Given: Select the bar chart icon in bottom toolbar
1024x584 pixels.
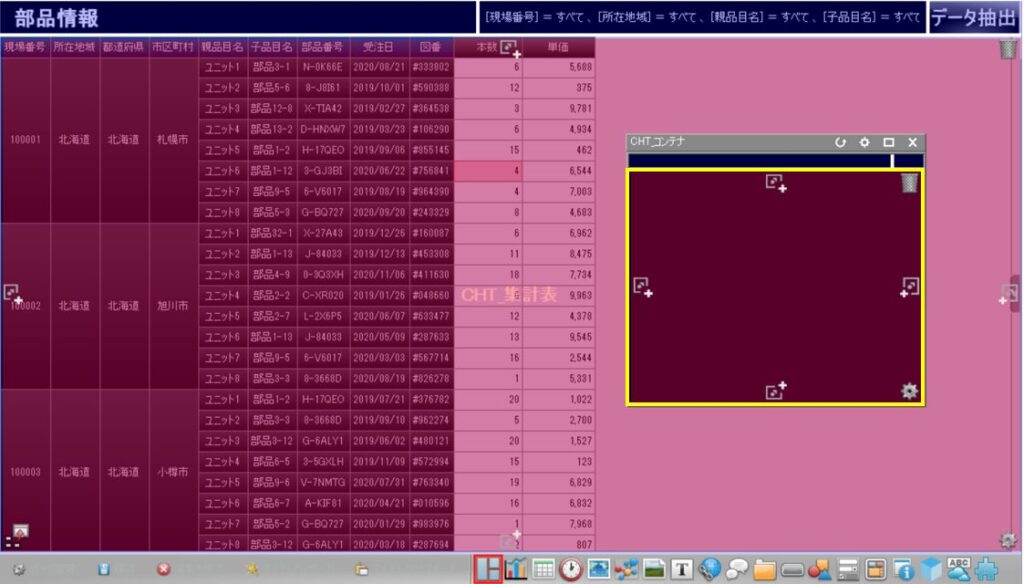Looking at the screenshot, I should point(516,569).
